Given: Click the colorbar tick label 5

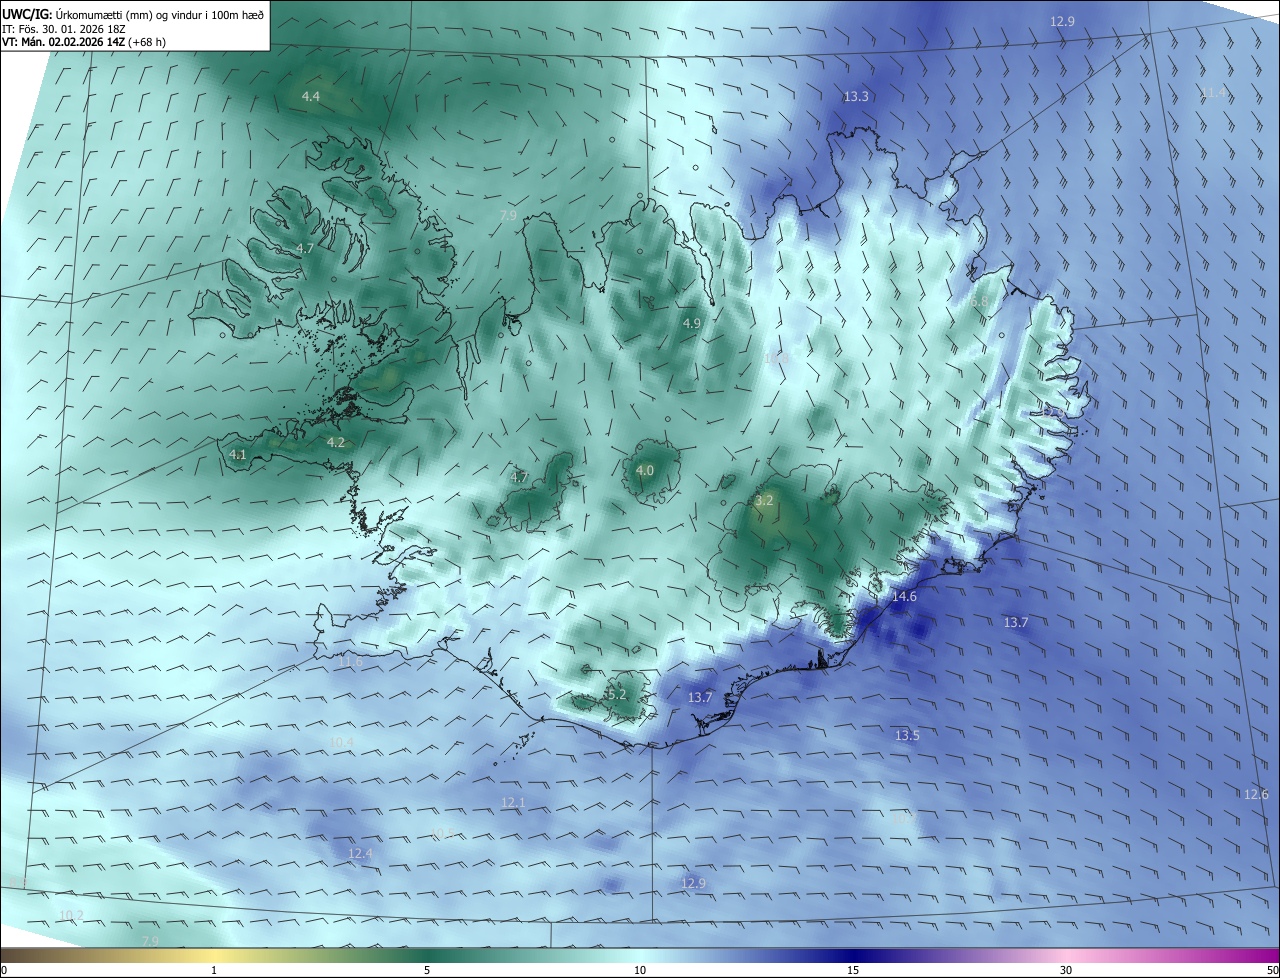Looking at the screenshot, I should 427,970.
